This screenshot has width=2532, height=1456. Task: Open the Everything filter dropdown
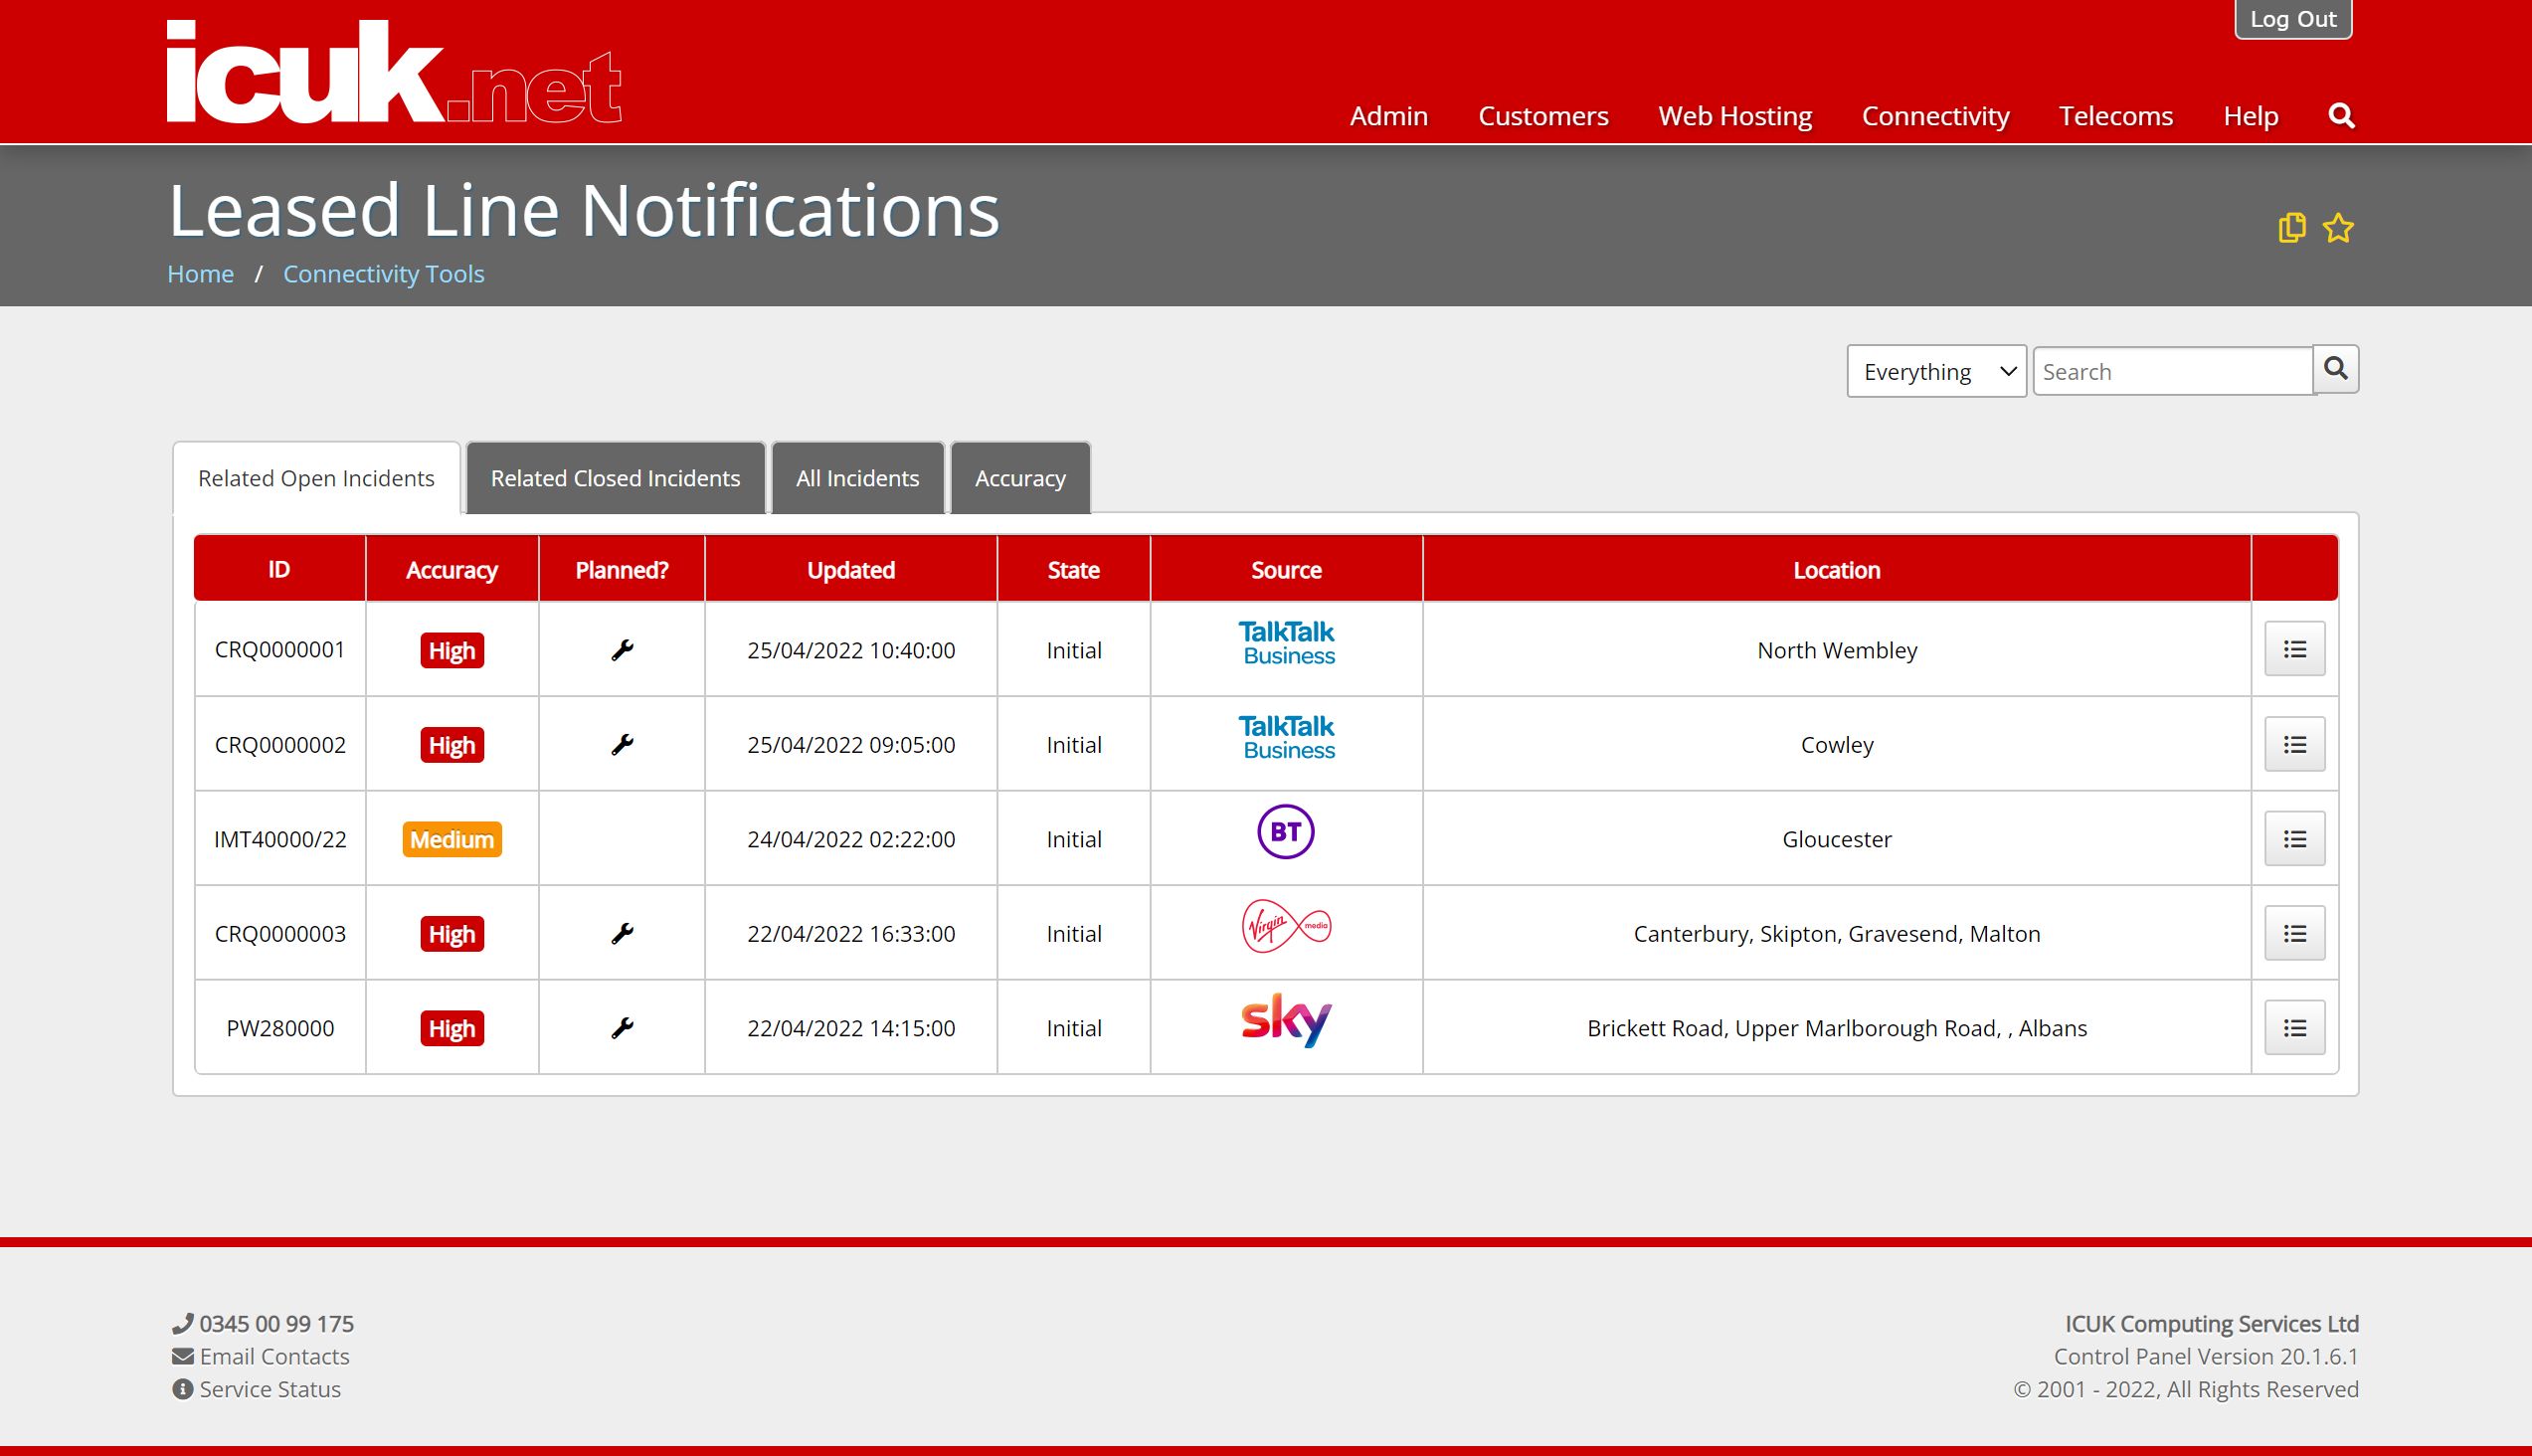pyautogui.click(x=1936, y=371)
